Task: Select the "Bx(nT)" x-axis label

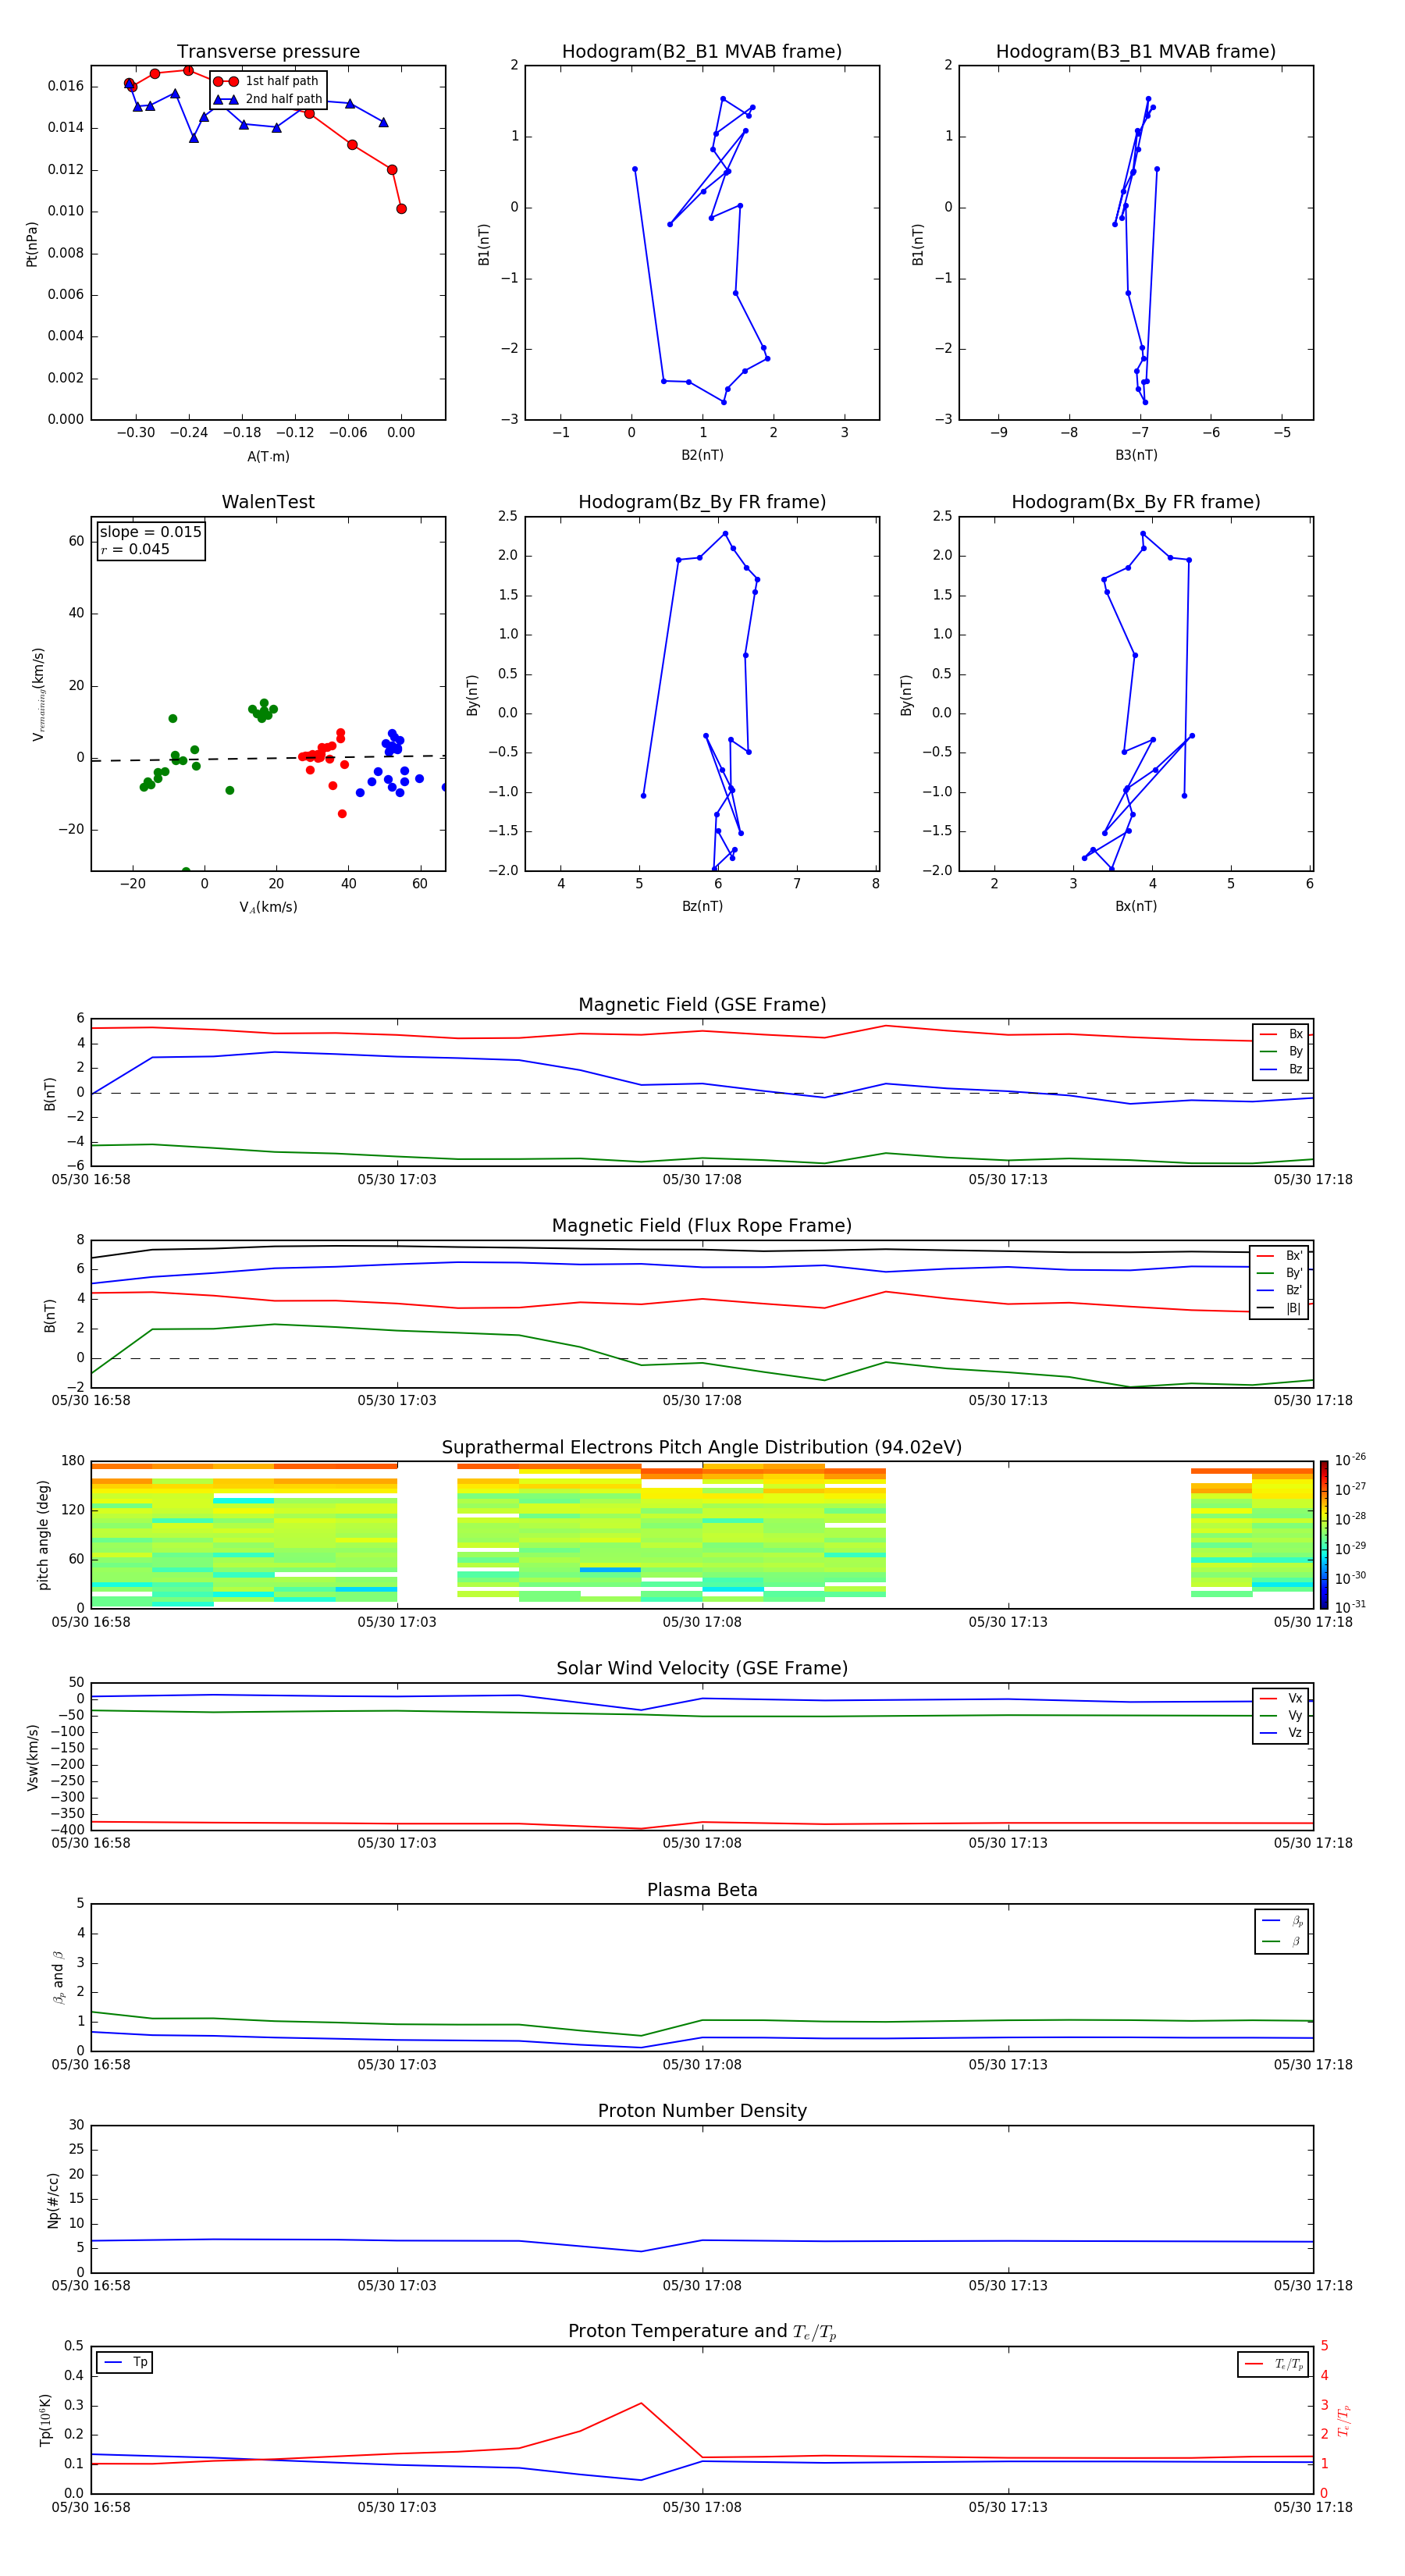Action: click(1136, 906)
